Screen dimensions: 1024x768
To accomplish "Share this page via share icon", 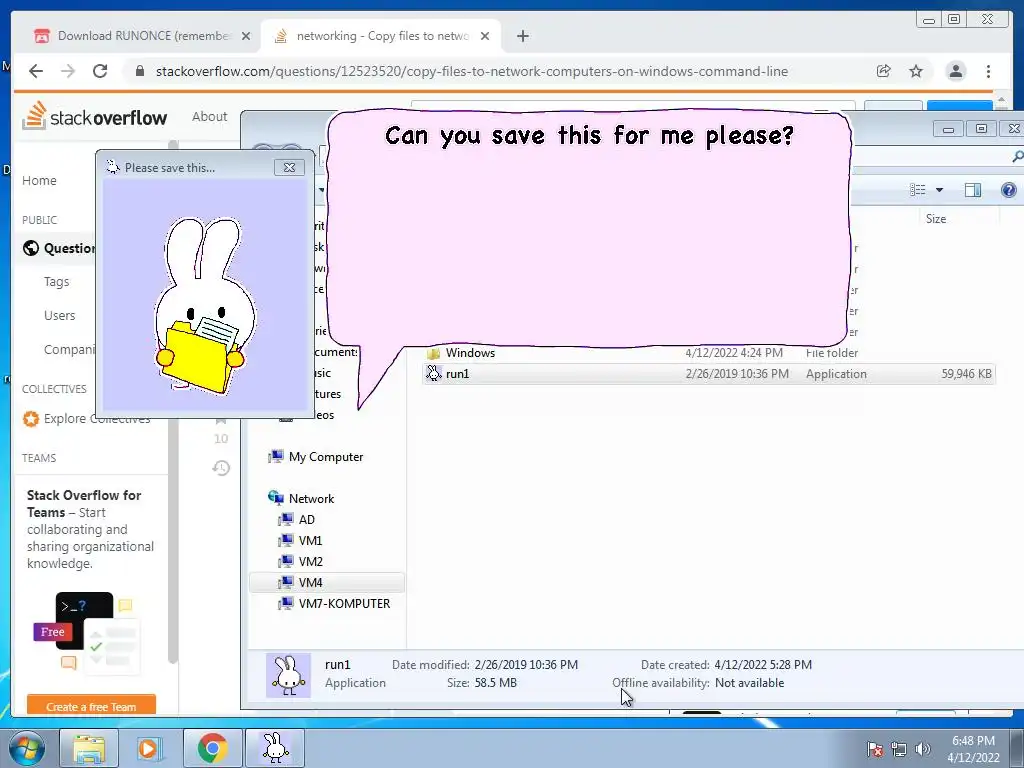I will [884, 71].
